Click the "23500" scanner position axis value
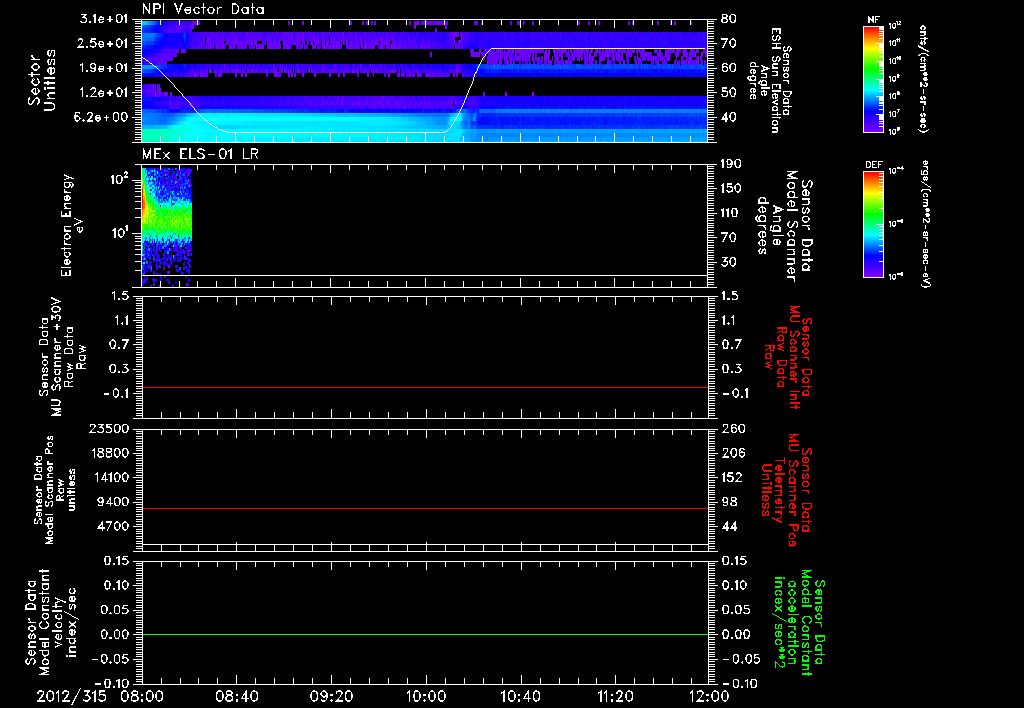 click(108, 428)
